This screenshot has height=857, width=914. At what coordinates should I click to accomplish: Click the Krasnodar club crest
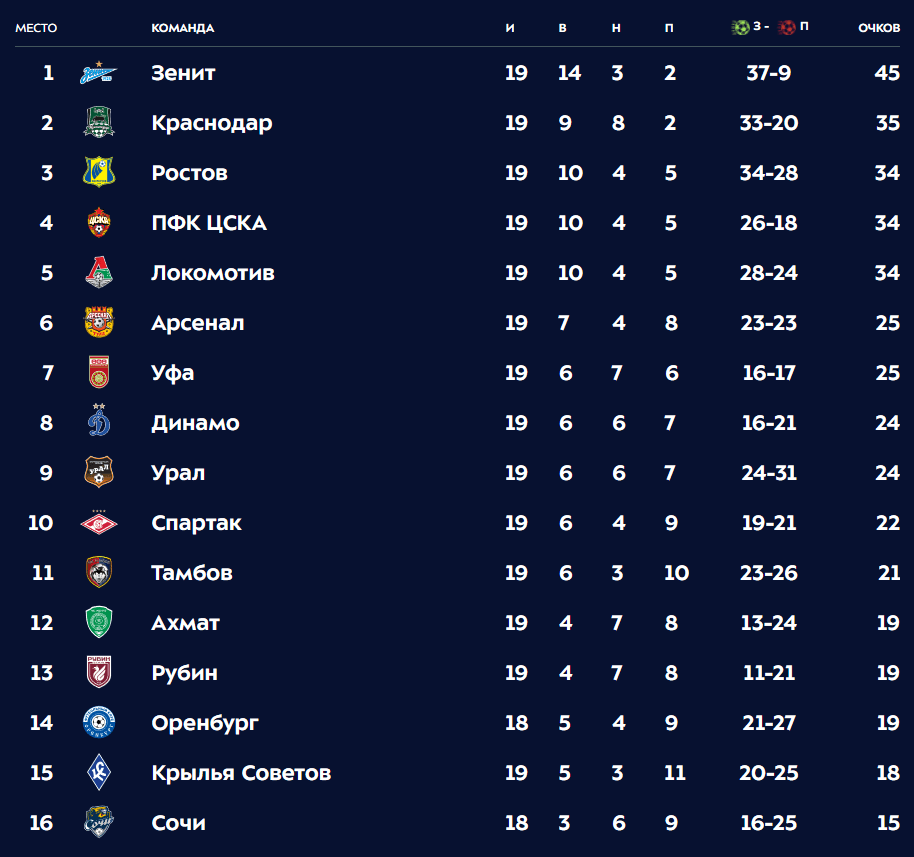99,122
